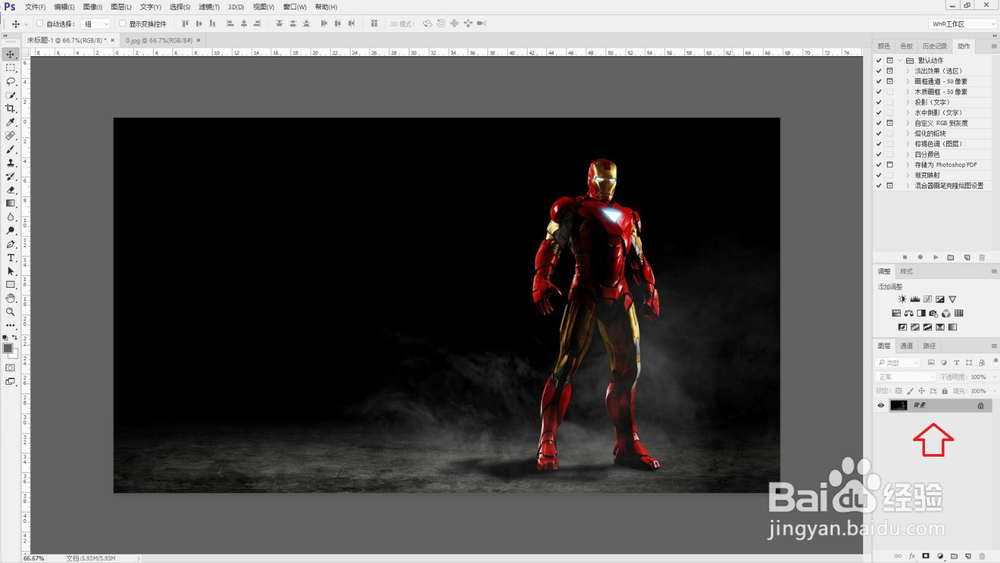Click the foreground color swatch
The height and width of the screenshot is (563, 1000).
click(x=8, y=349)
